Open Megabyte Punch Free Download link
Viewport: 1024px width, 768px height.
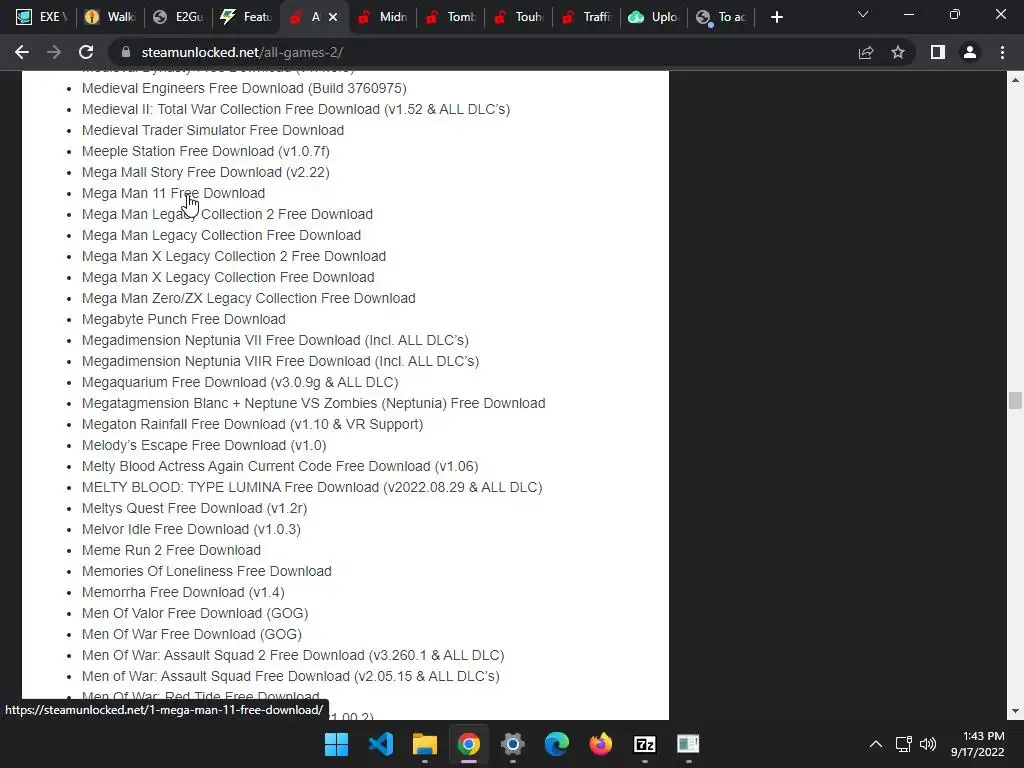tap(184, 319)
